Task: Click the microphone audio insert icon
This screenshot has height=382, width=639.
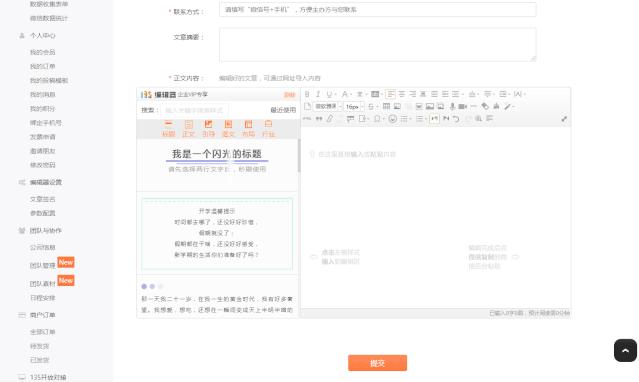Action: 452,106
